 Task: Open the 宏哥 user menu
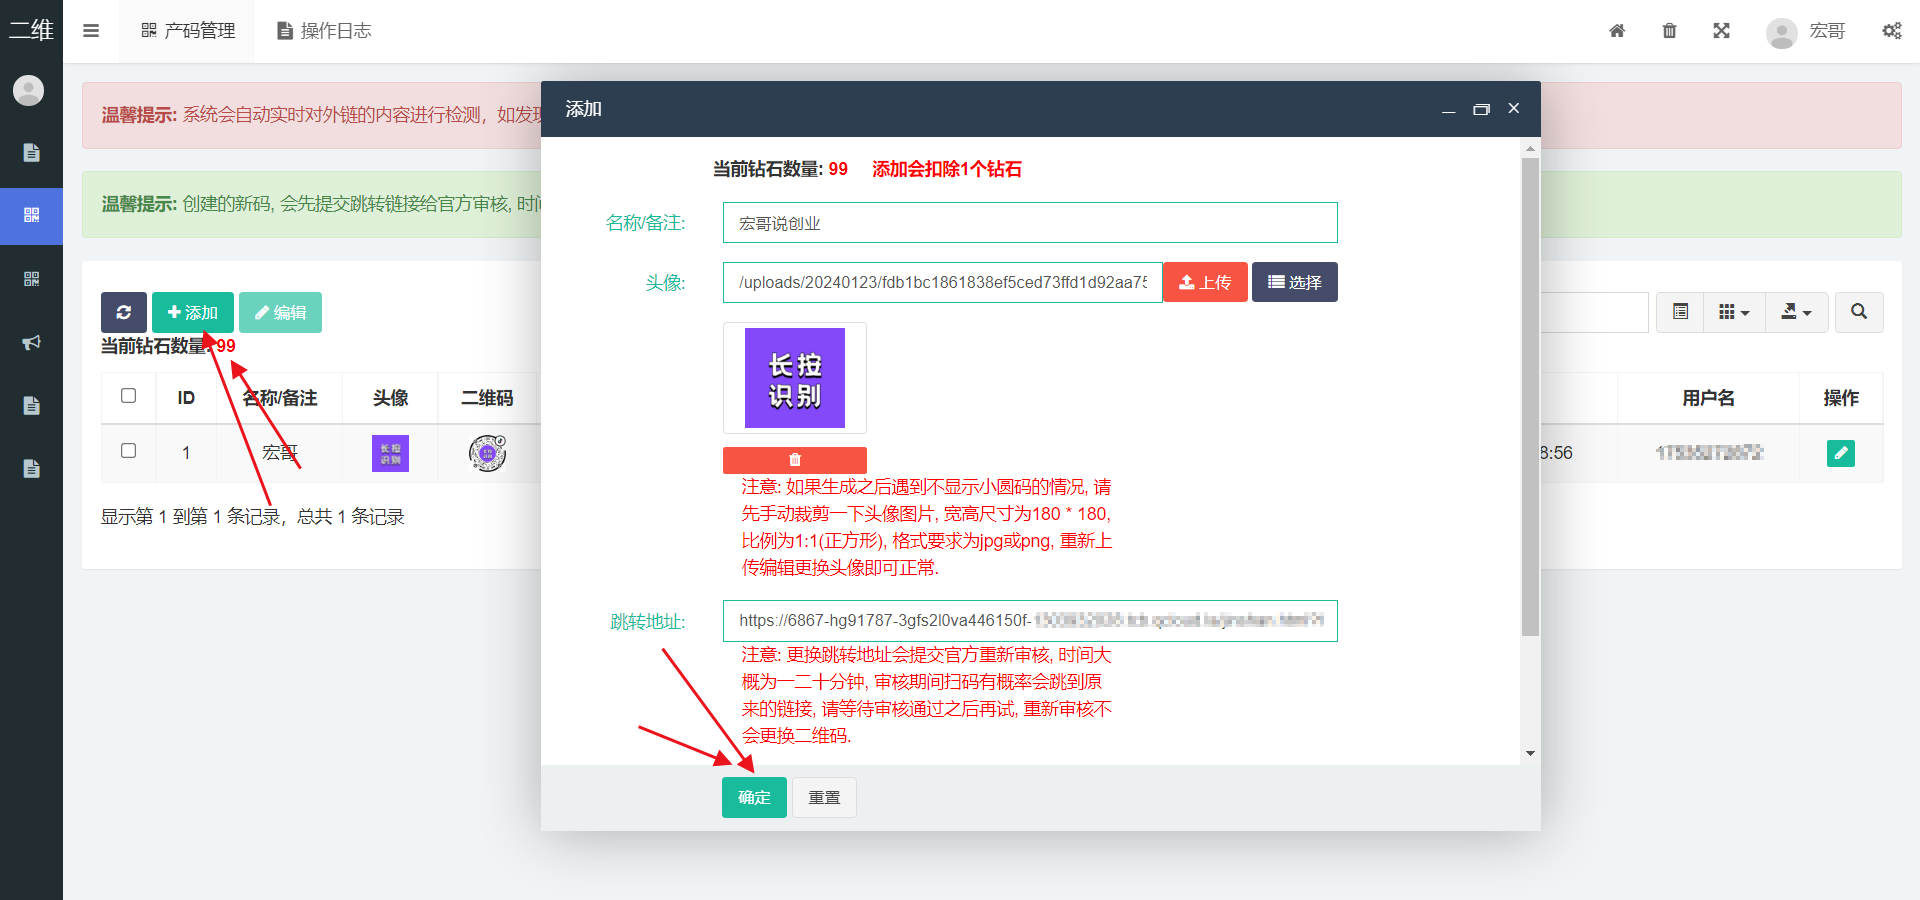tap(1806, 31)
